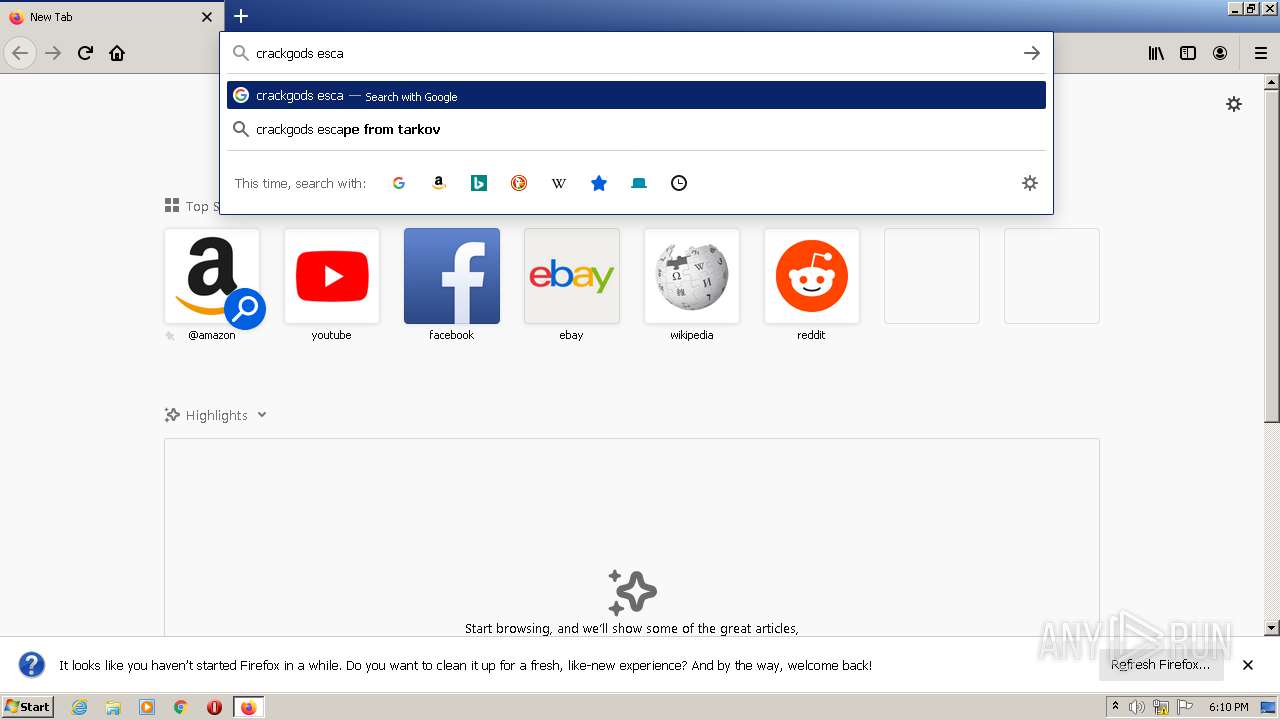Launch Internet Explorer from the taskbar
Image resolution: width=1280 pixels, height=720 pixels.
79,707
